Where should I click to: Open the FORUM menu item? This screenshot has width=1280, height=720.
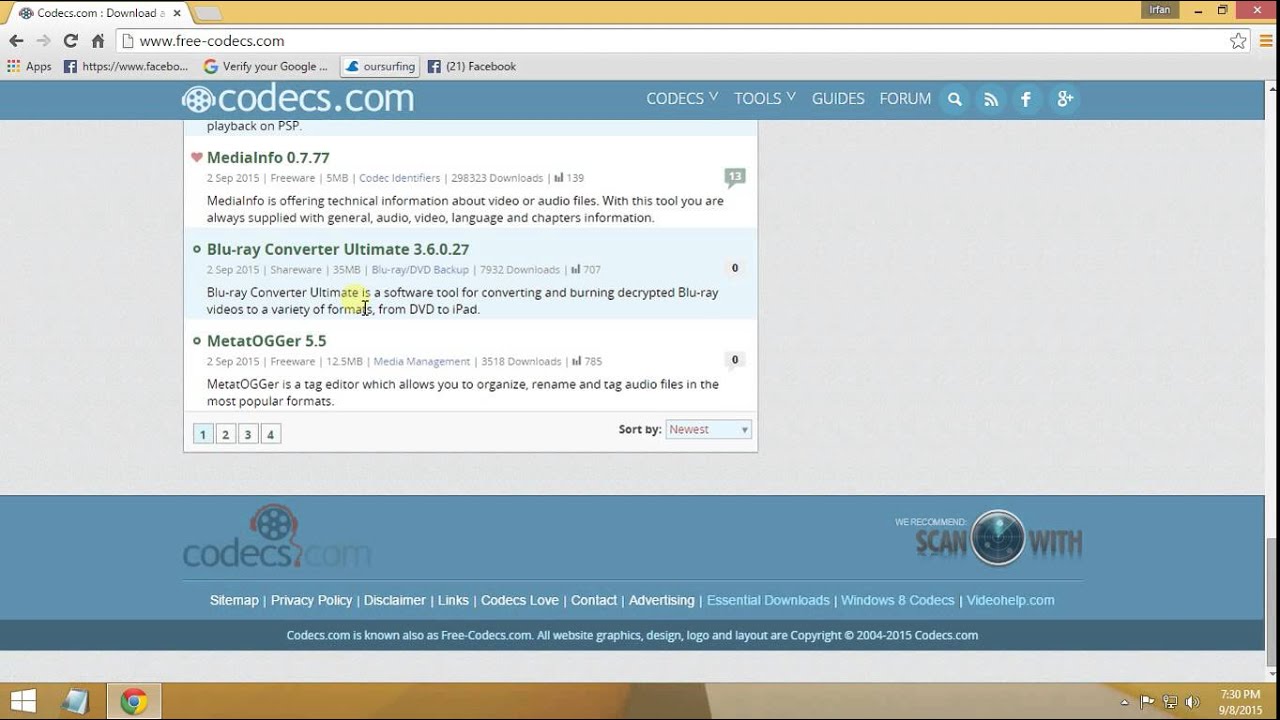[905, 98]
